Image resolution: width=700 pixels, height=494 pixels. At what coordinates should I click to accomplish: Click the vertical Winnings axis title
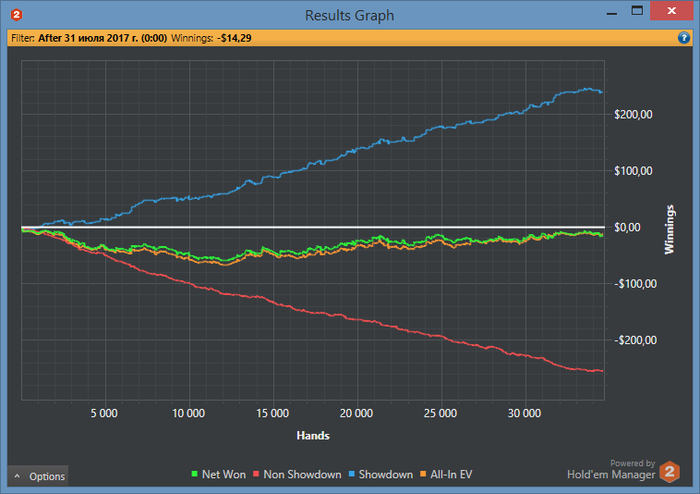coord(669,229)
